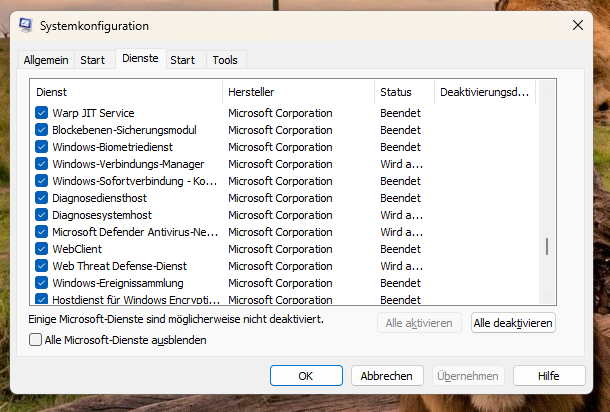
Task: Uncheck the Diagnosediensthost checkbox
Action: click(42, 198)
